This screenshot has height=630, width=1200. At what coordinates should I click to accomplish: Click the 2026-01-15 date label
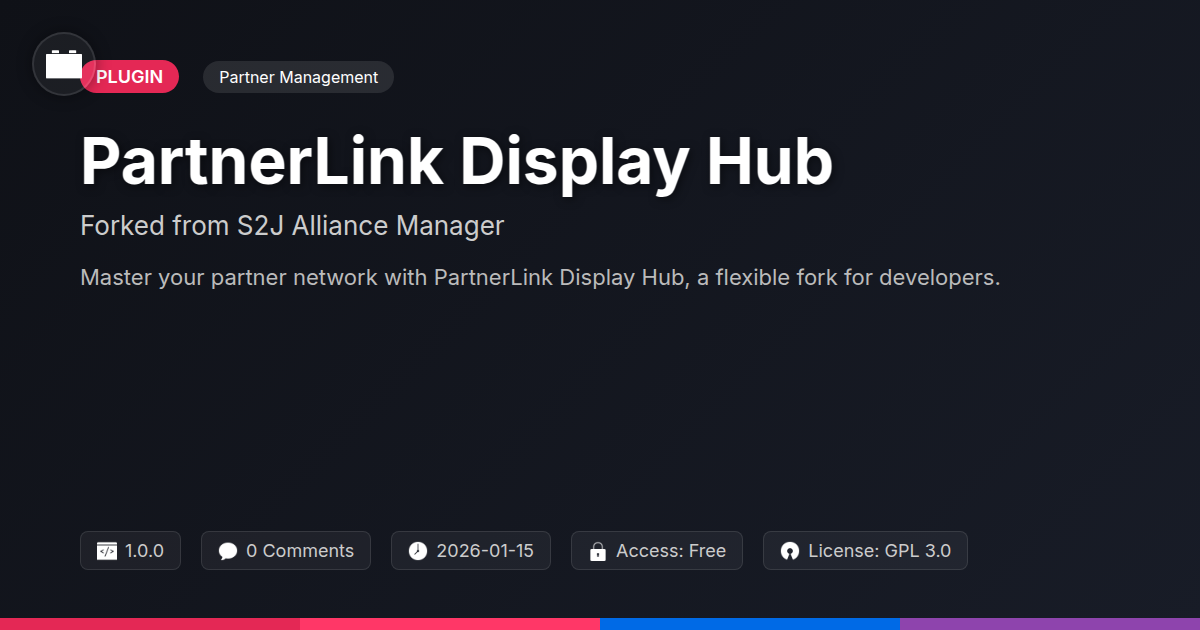[485, 551]
